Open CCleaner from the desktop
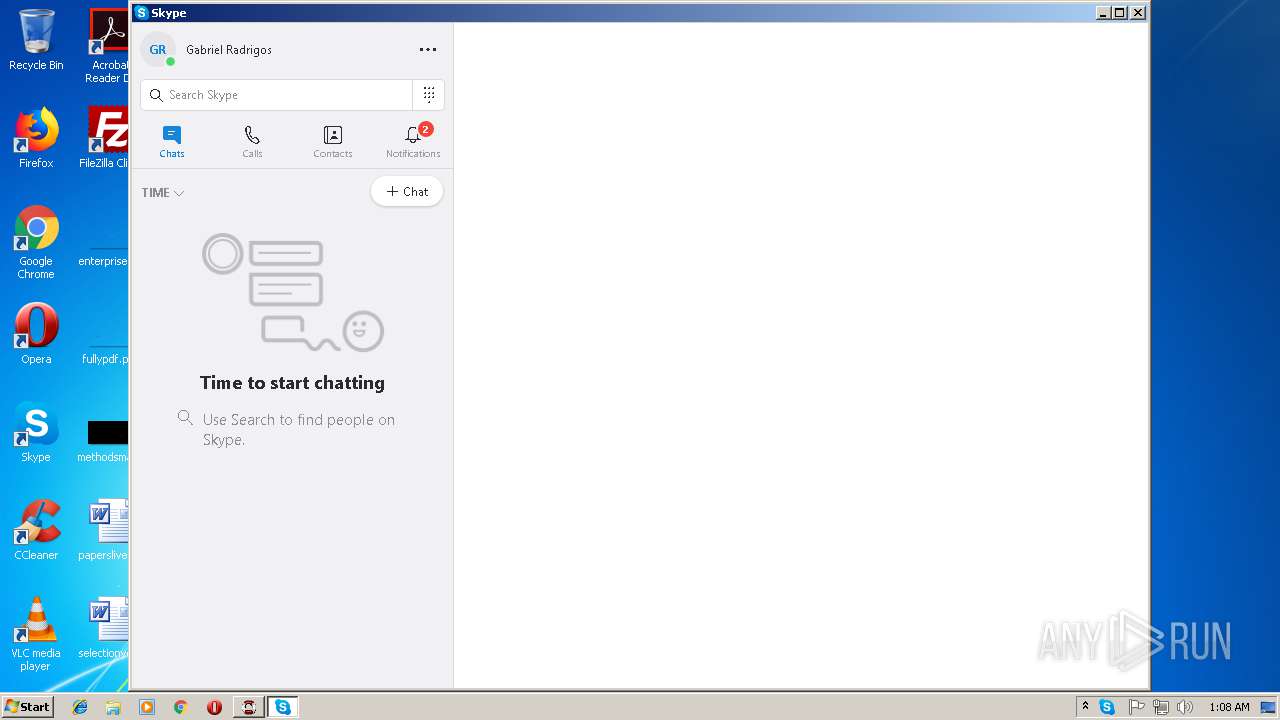Screen dimensions: 1280x720 [x=36, y=529]
